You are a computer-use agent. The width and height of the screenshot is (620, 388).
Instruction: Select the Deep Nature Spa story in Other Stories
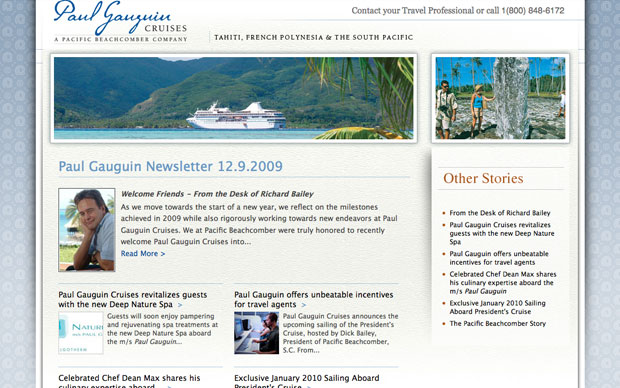(x=502, y=233)
